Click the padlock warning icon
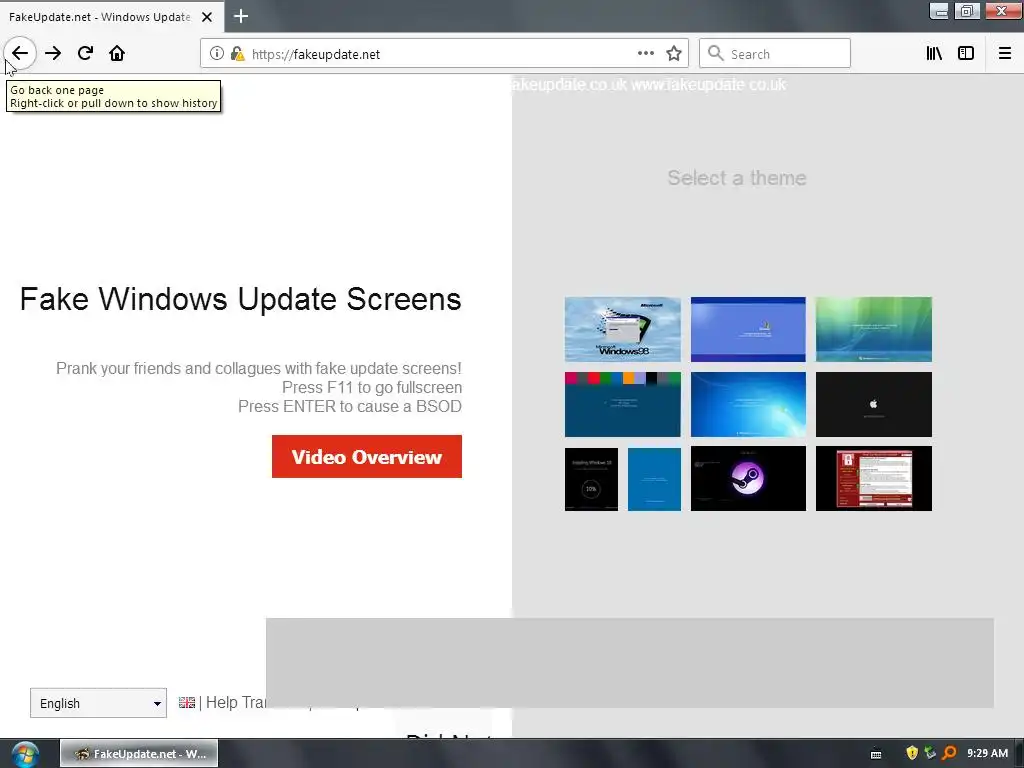Viewport: 1024px width, 768px height. pos(238,54)
